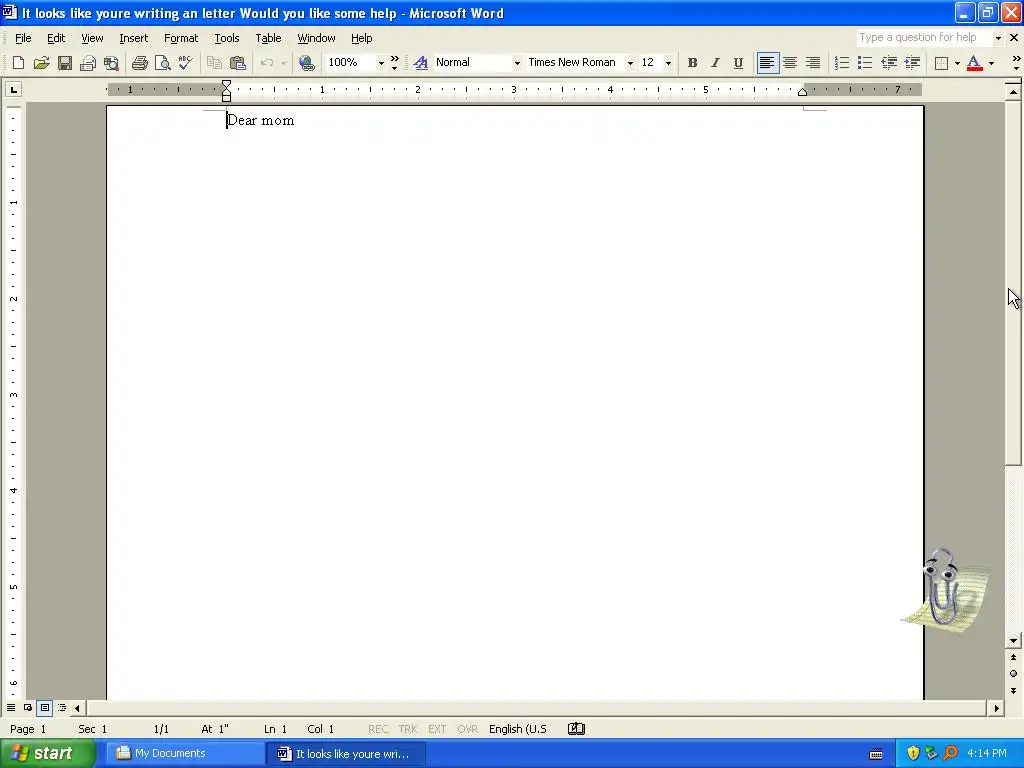Switch to Web Layout view

pyautogui.click(x=28, y=707)
